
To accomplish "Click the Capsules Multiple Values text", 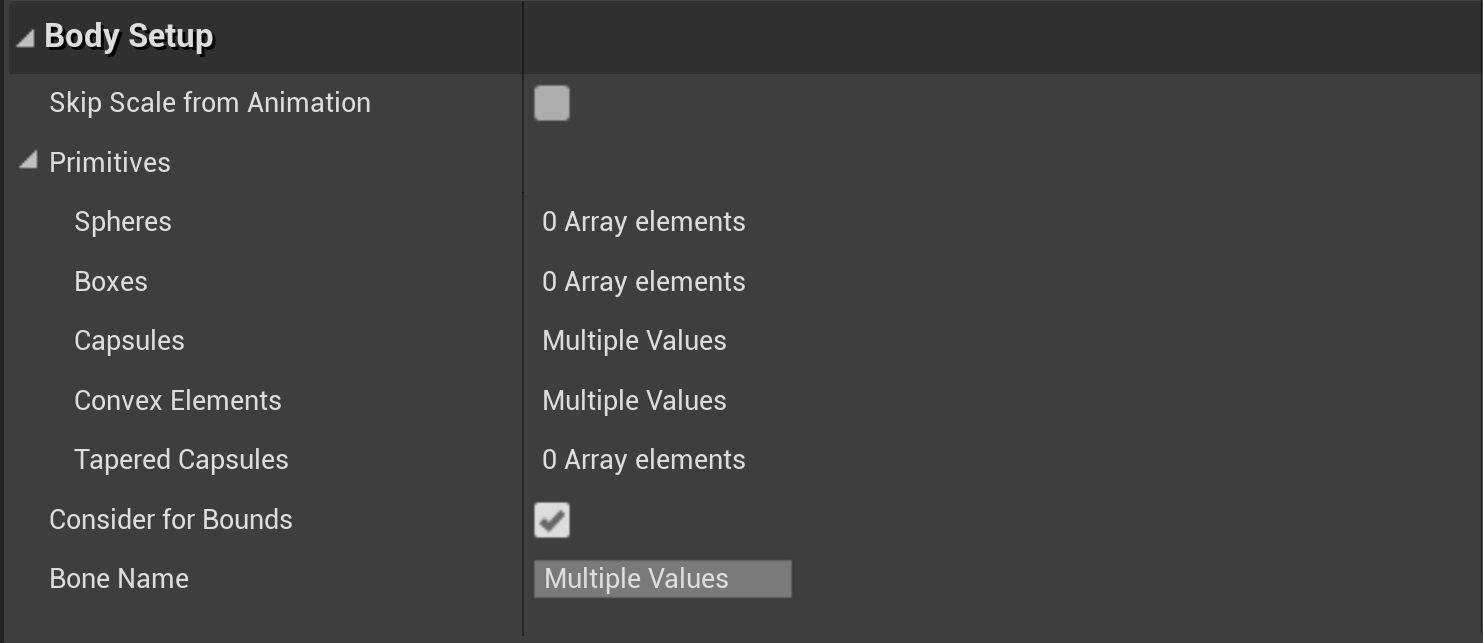I will tap(634, 341).
